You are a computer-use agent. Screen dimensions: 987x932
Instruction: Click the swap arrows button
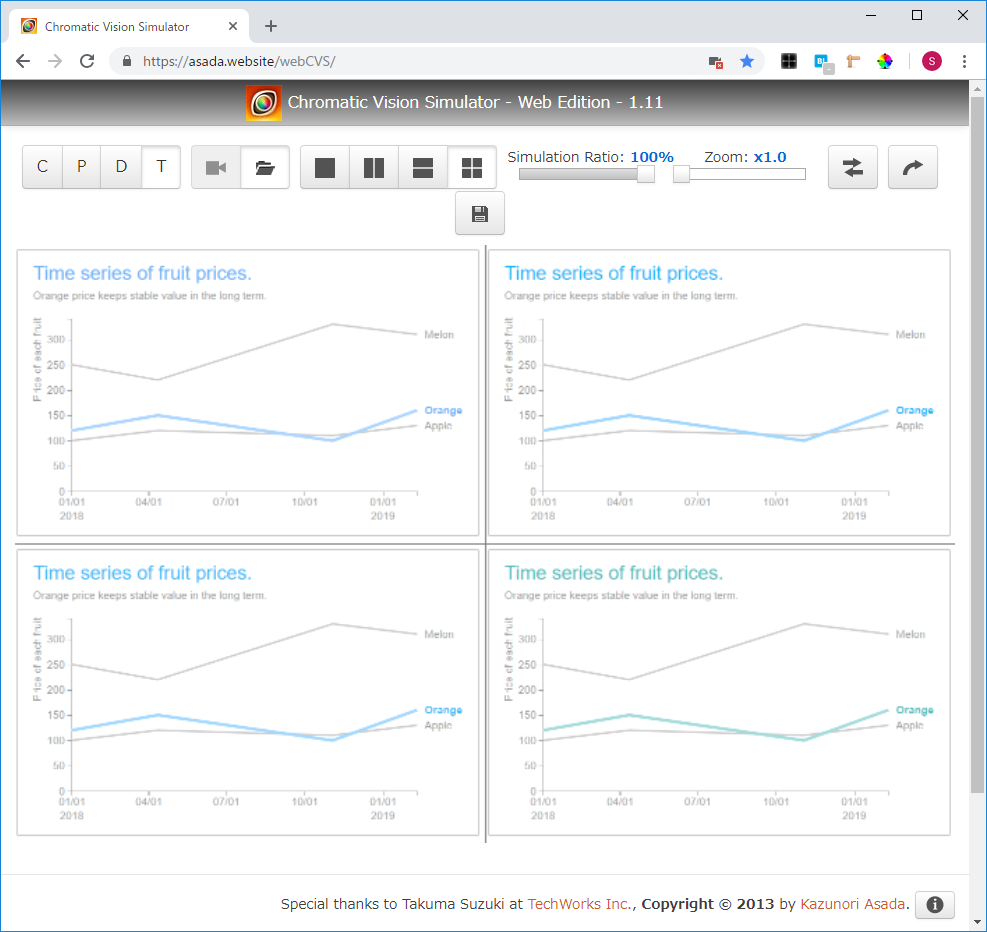[853, 167]
